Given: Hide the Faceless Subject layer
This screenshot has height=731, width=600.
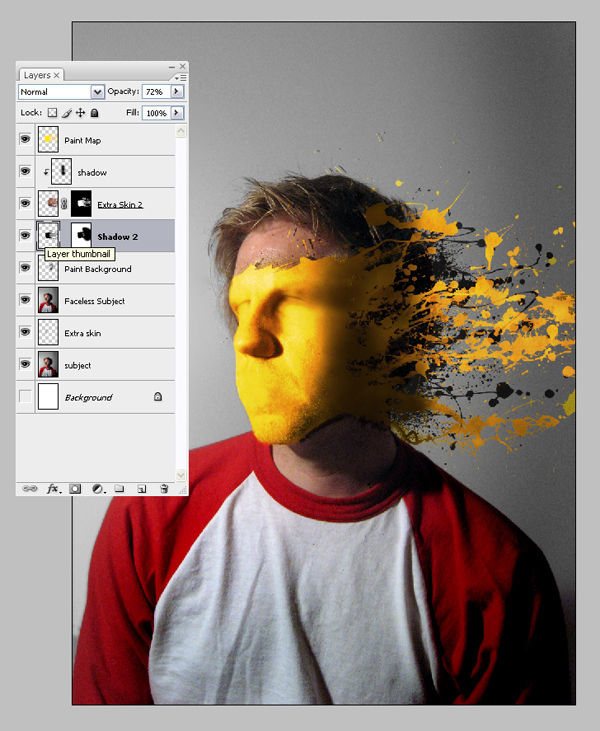Looking at the screenshot, I should click(x=25, y=300).
